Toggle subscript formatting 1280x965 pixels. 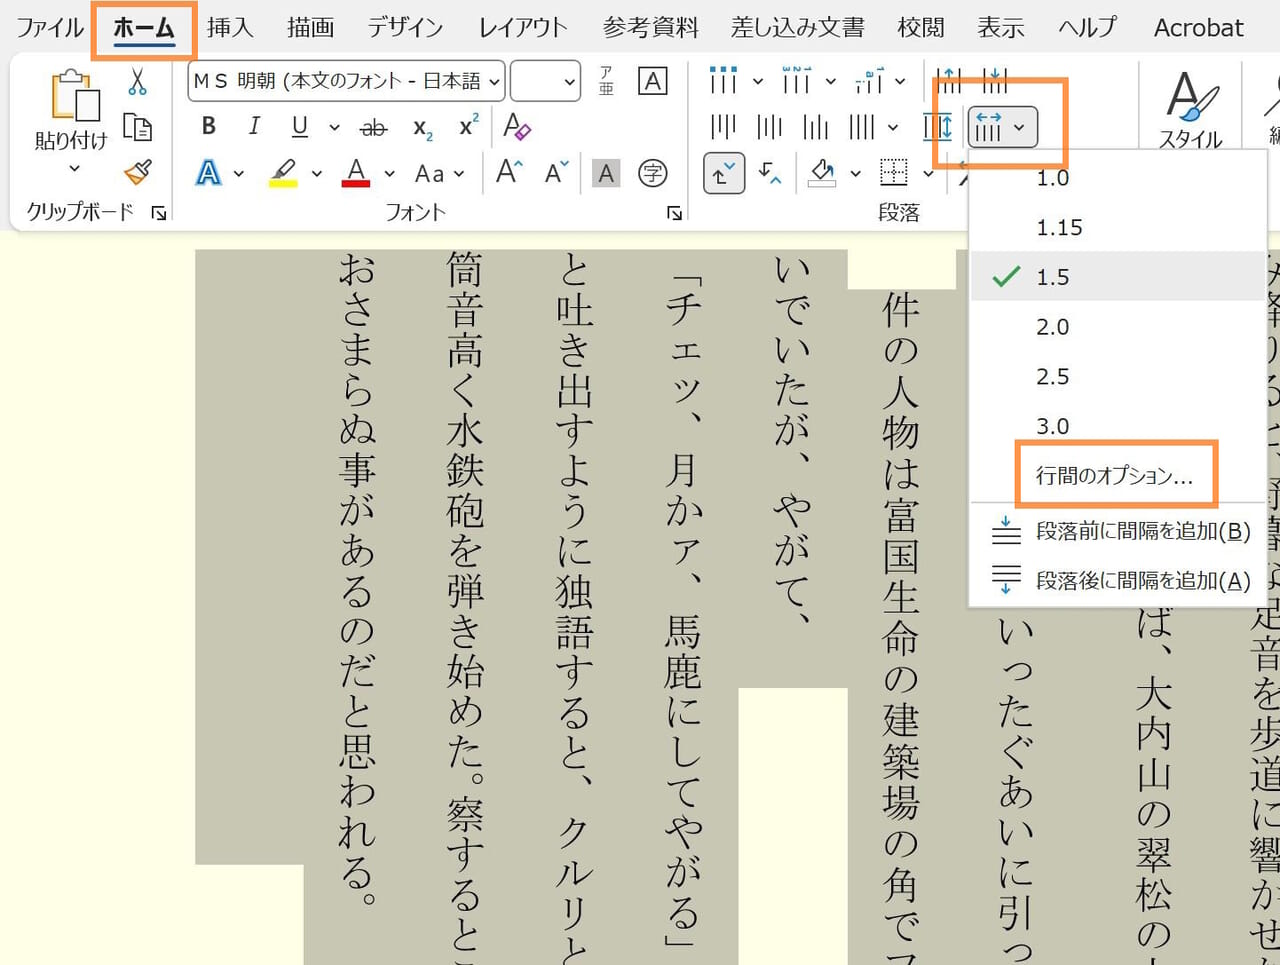point(422,127)
